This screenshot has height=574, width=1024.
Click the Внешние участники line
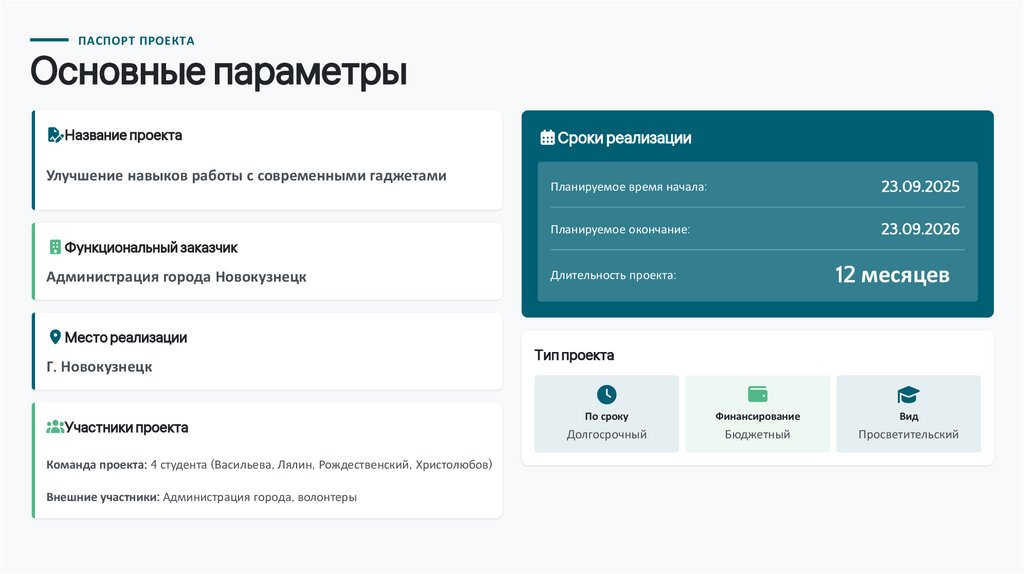point(201,497)
